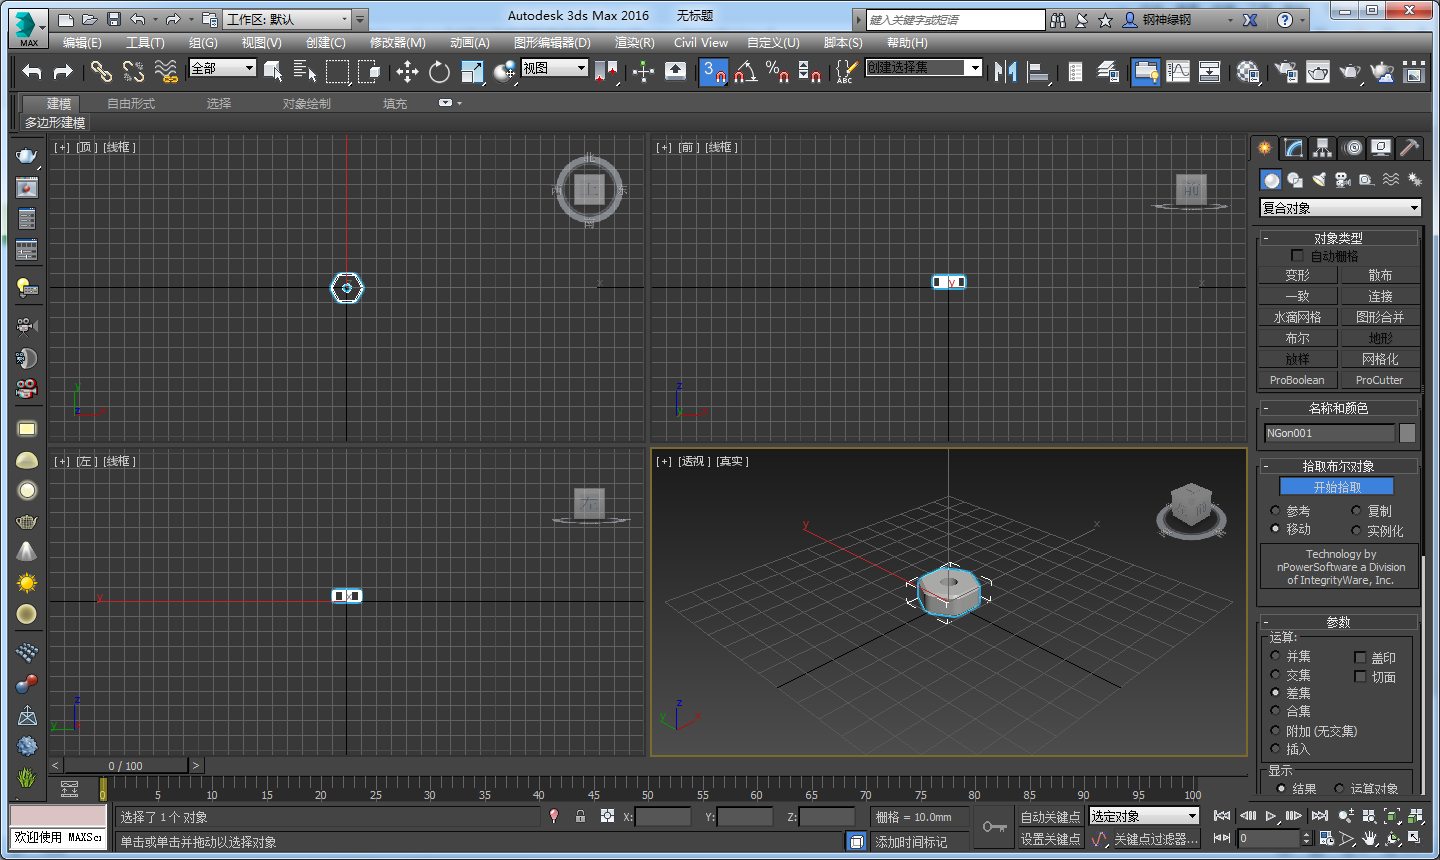Screen dimensions: 1440x860
Task: Switch to the Motion command panel tab
Action: (1353, 148)
